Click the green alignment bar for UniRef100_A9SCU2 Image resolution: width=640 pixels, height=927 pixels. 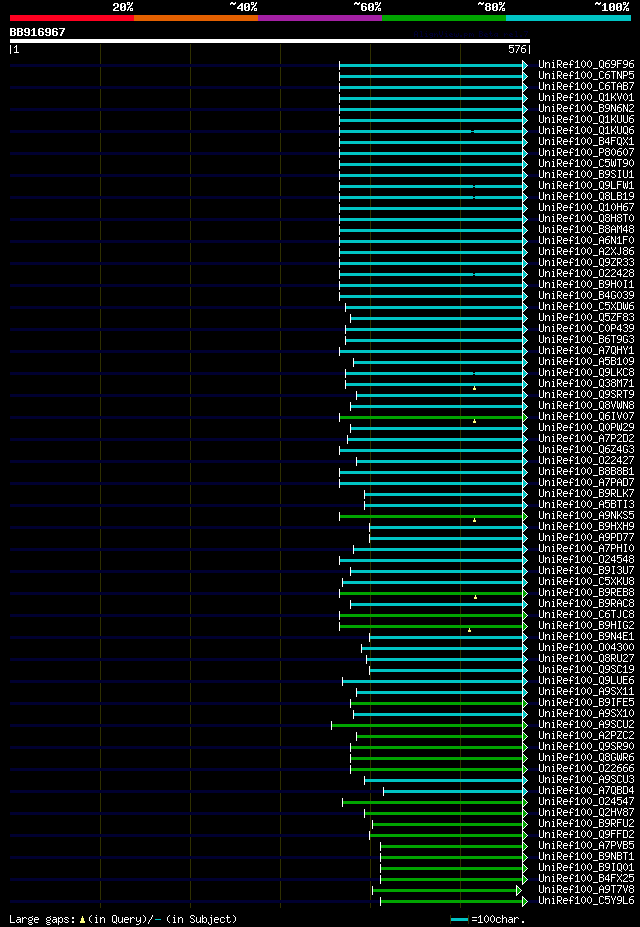point(427,725)
